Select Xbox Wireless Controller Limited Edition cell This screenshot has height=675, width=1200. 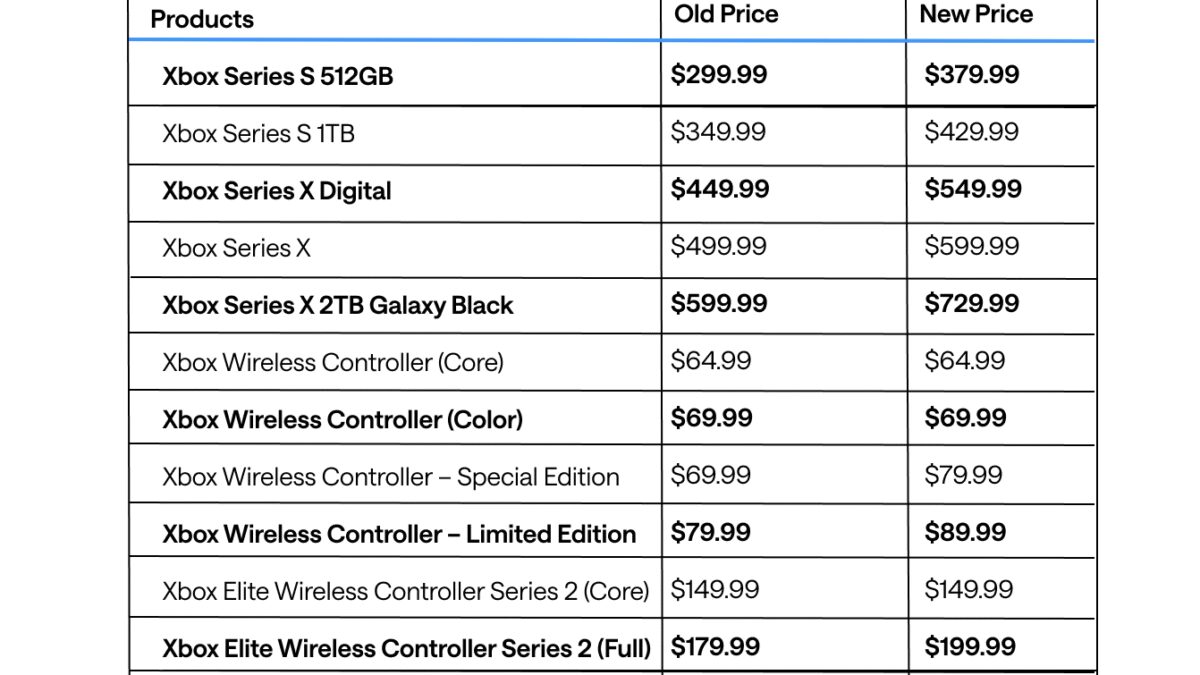click(399, 534)
